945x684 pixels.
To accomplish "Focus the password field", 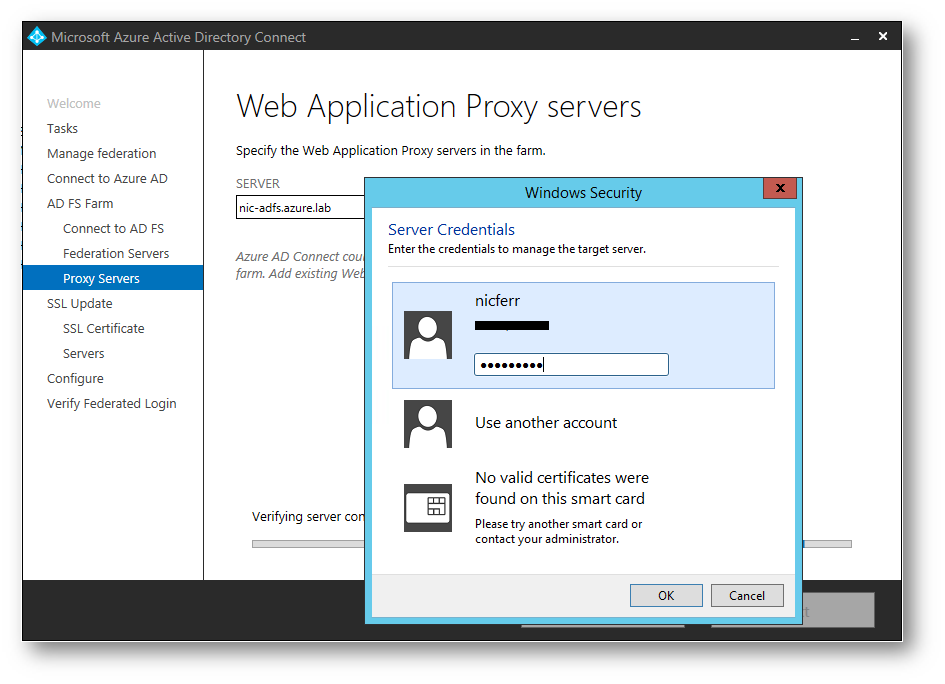I will point(571,365).
